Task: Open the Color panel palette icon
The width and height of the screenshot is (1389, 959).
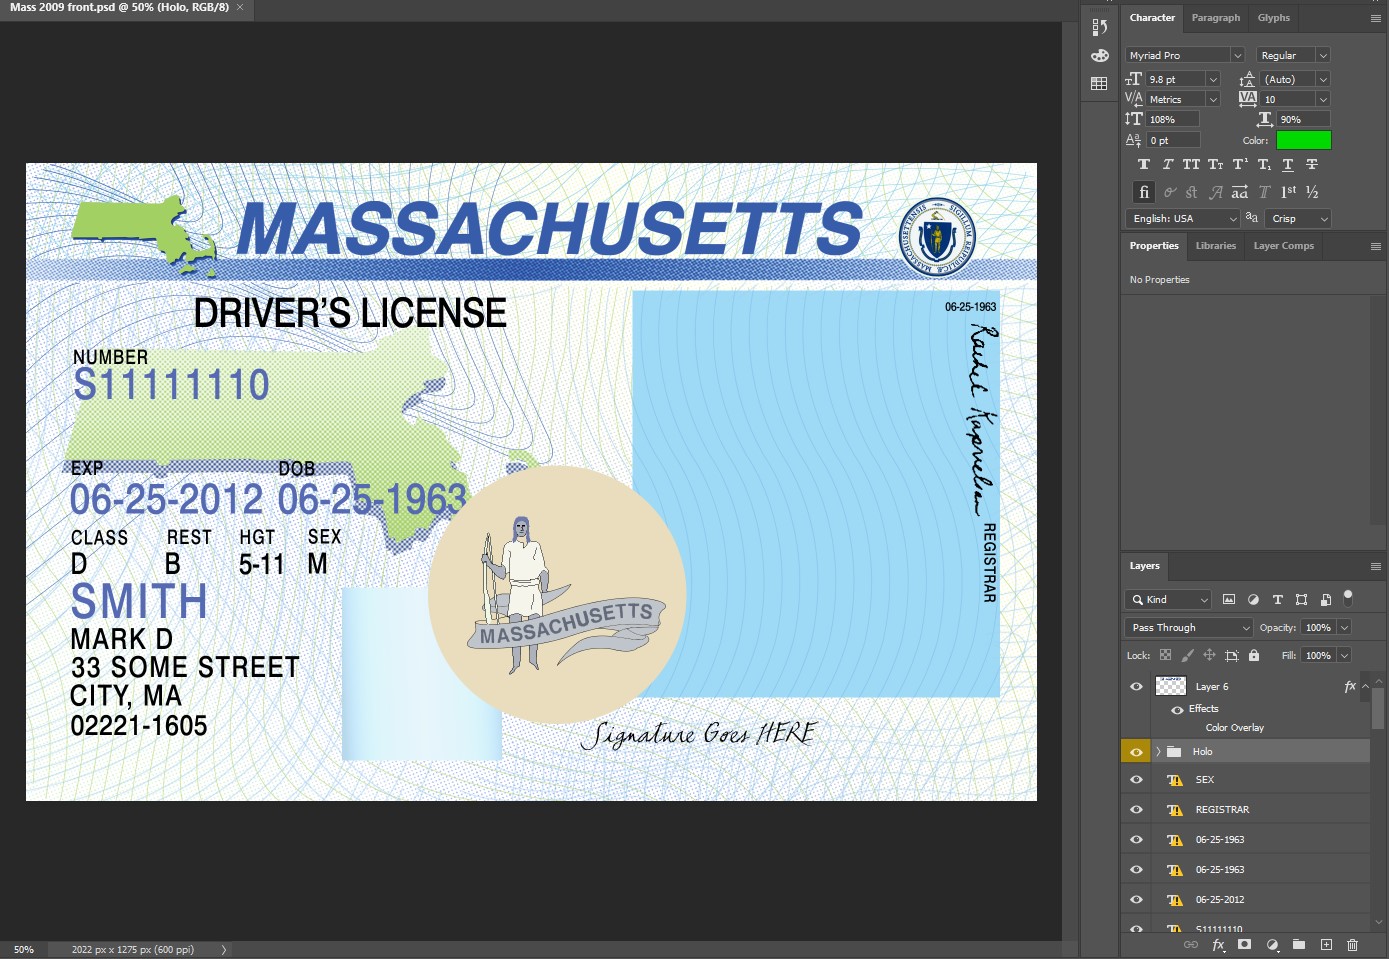Action: tap(1100, 55)
